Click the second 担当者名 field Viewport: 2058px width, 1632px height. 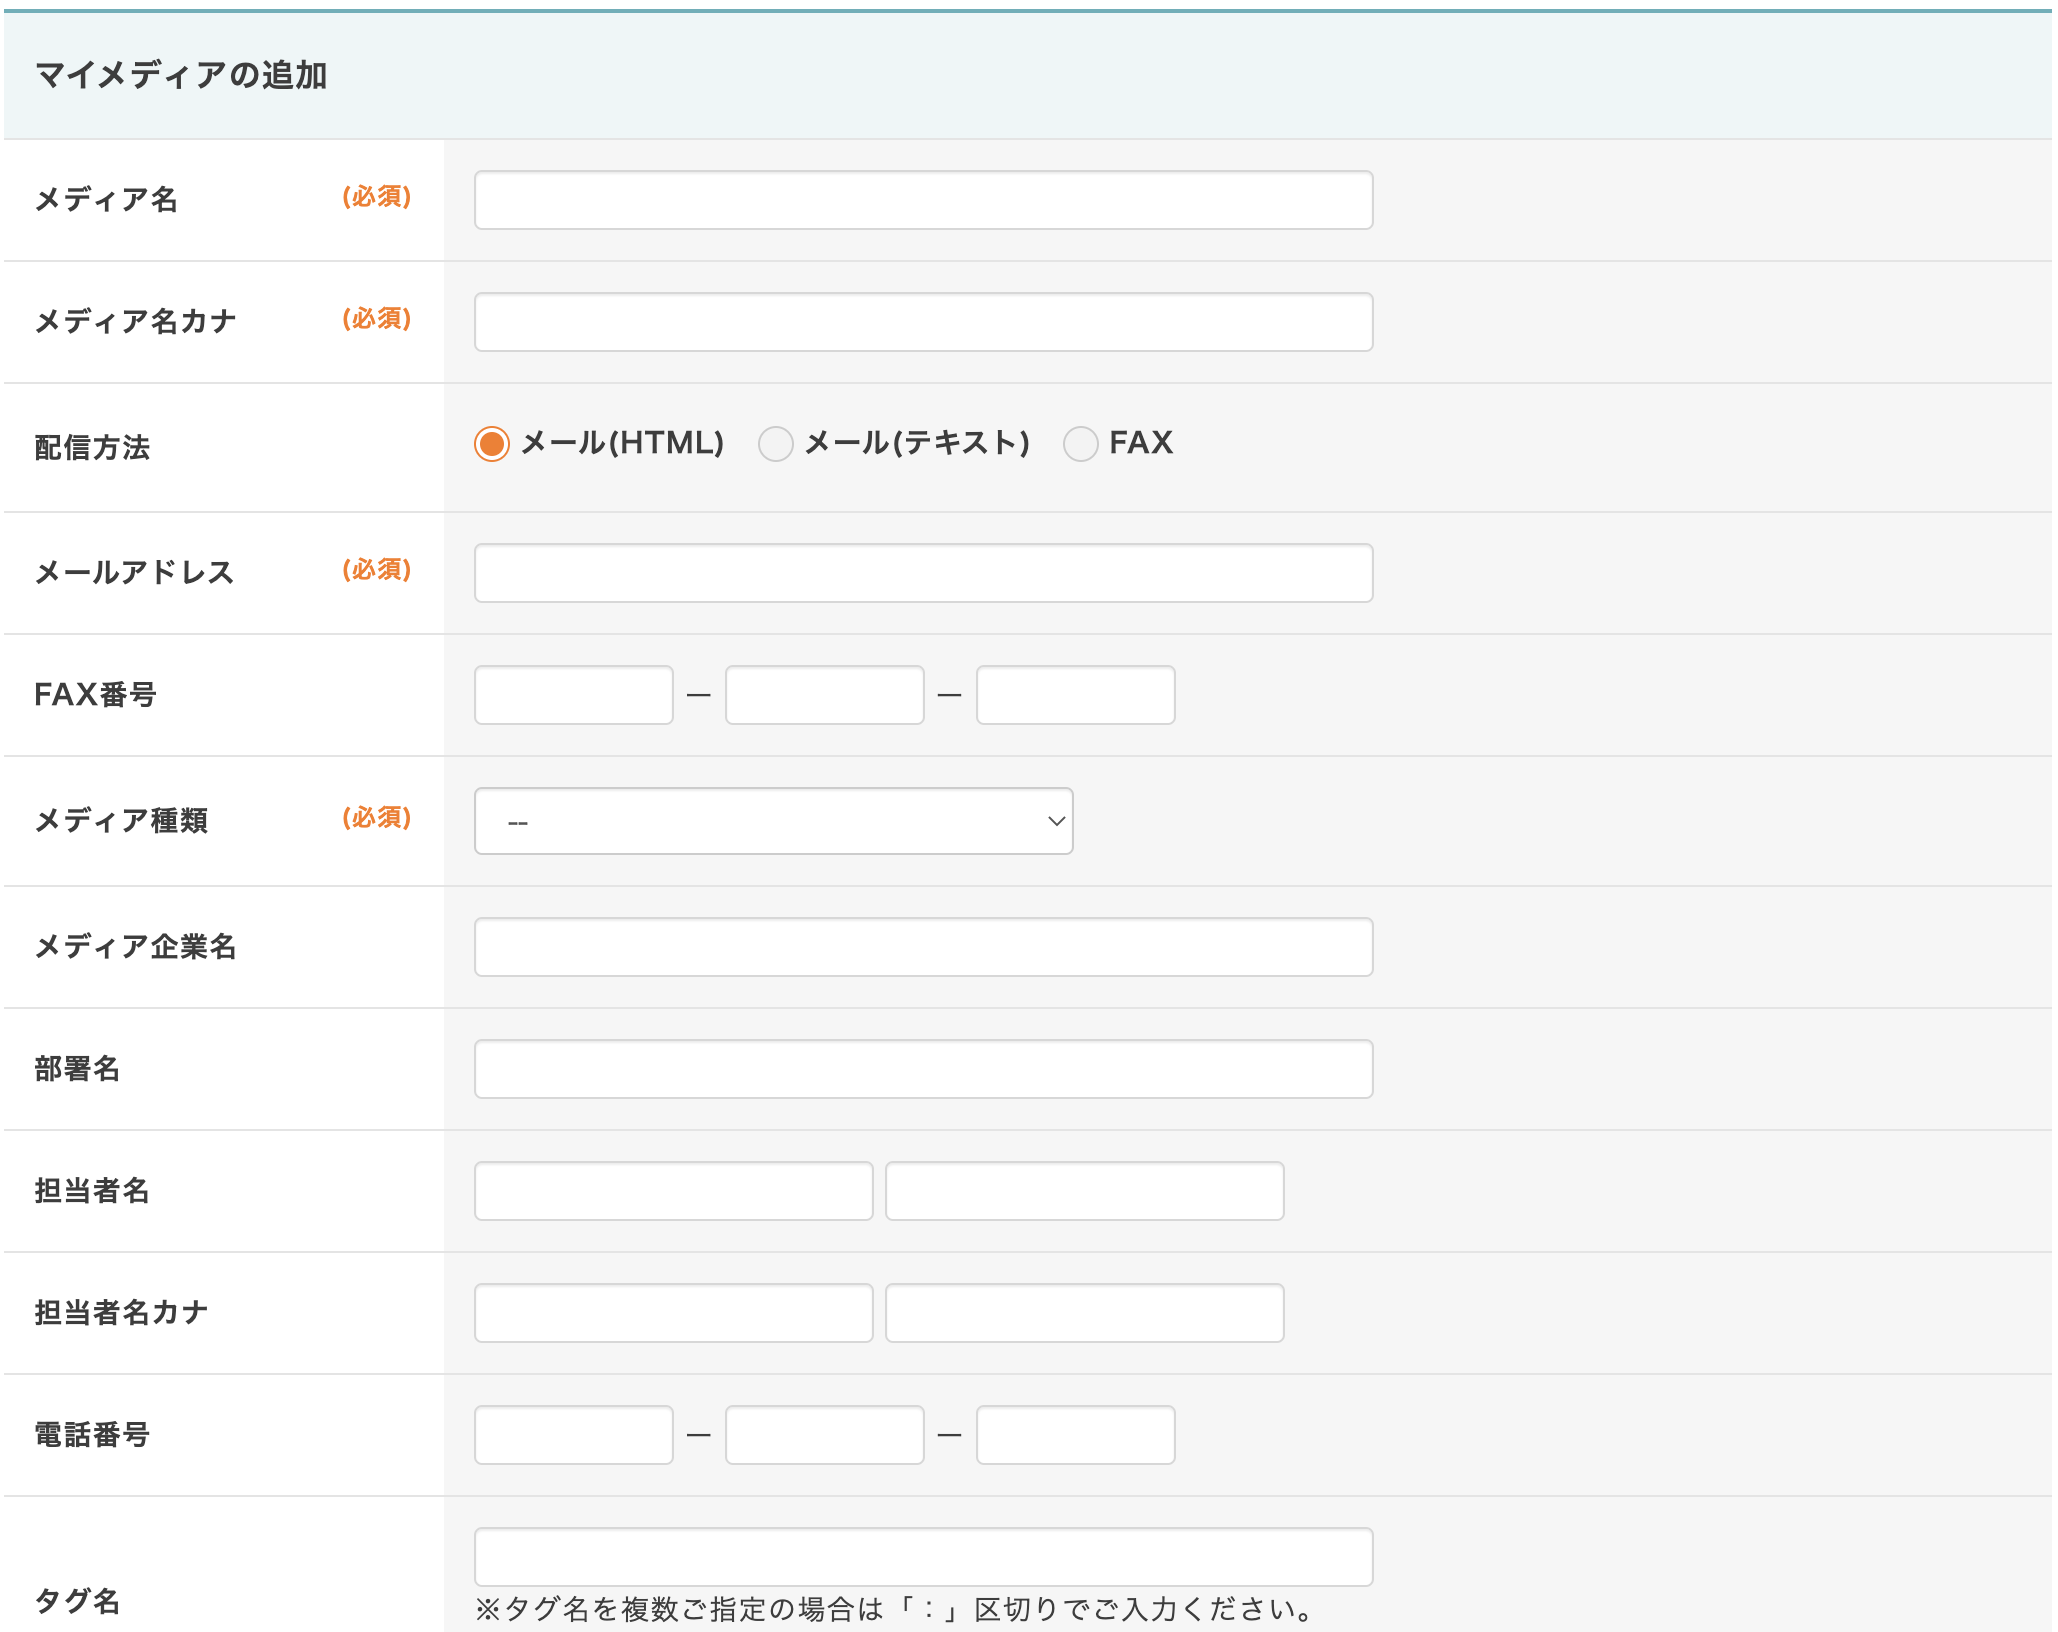pos(1084,1191)
